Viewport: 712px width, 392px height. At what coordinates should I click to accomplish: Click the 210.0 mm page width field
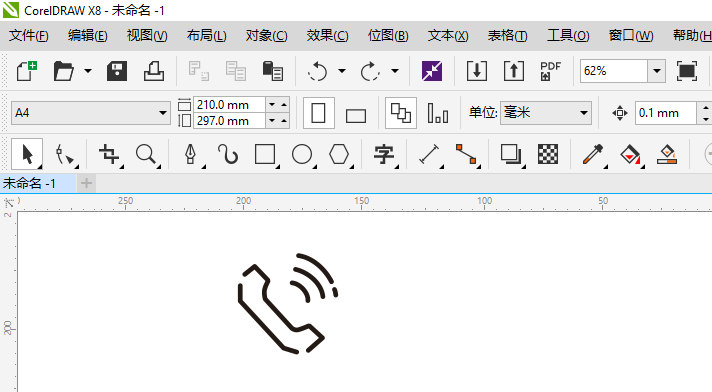[x=229, y=104]
